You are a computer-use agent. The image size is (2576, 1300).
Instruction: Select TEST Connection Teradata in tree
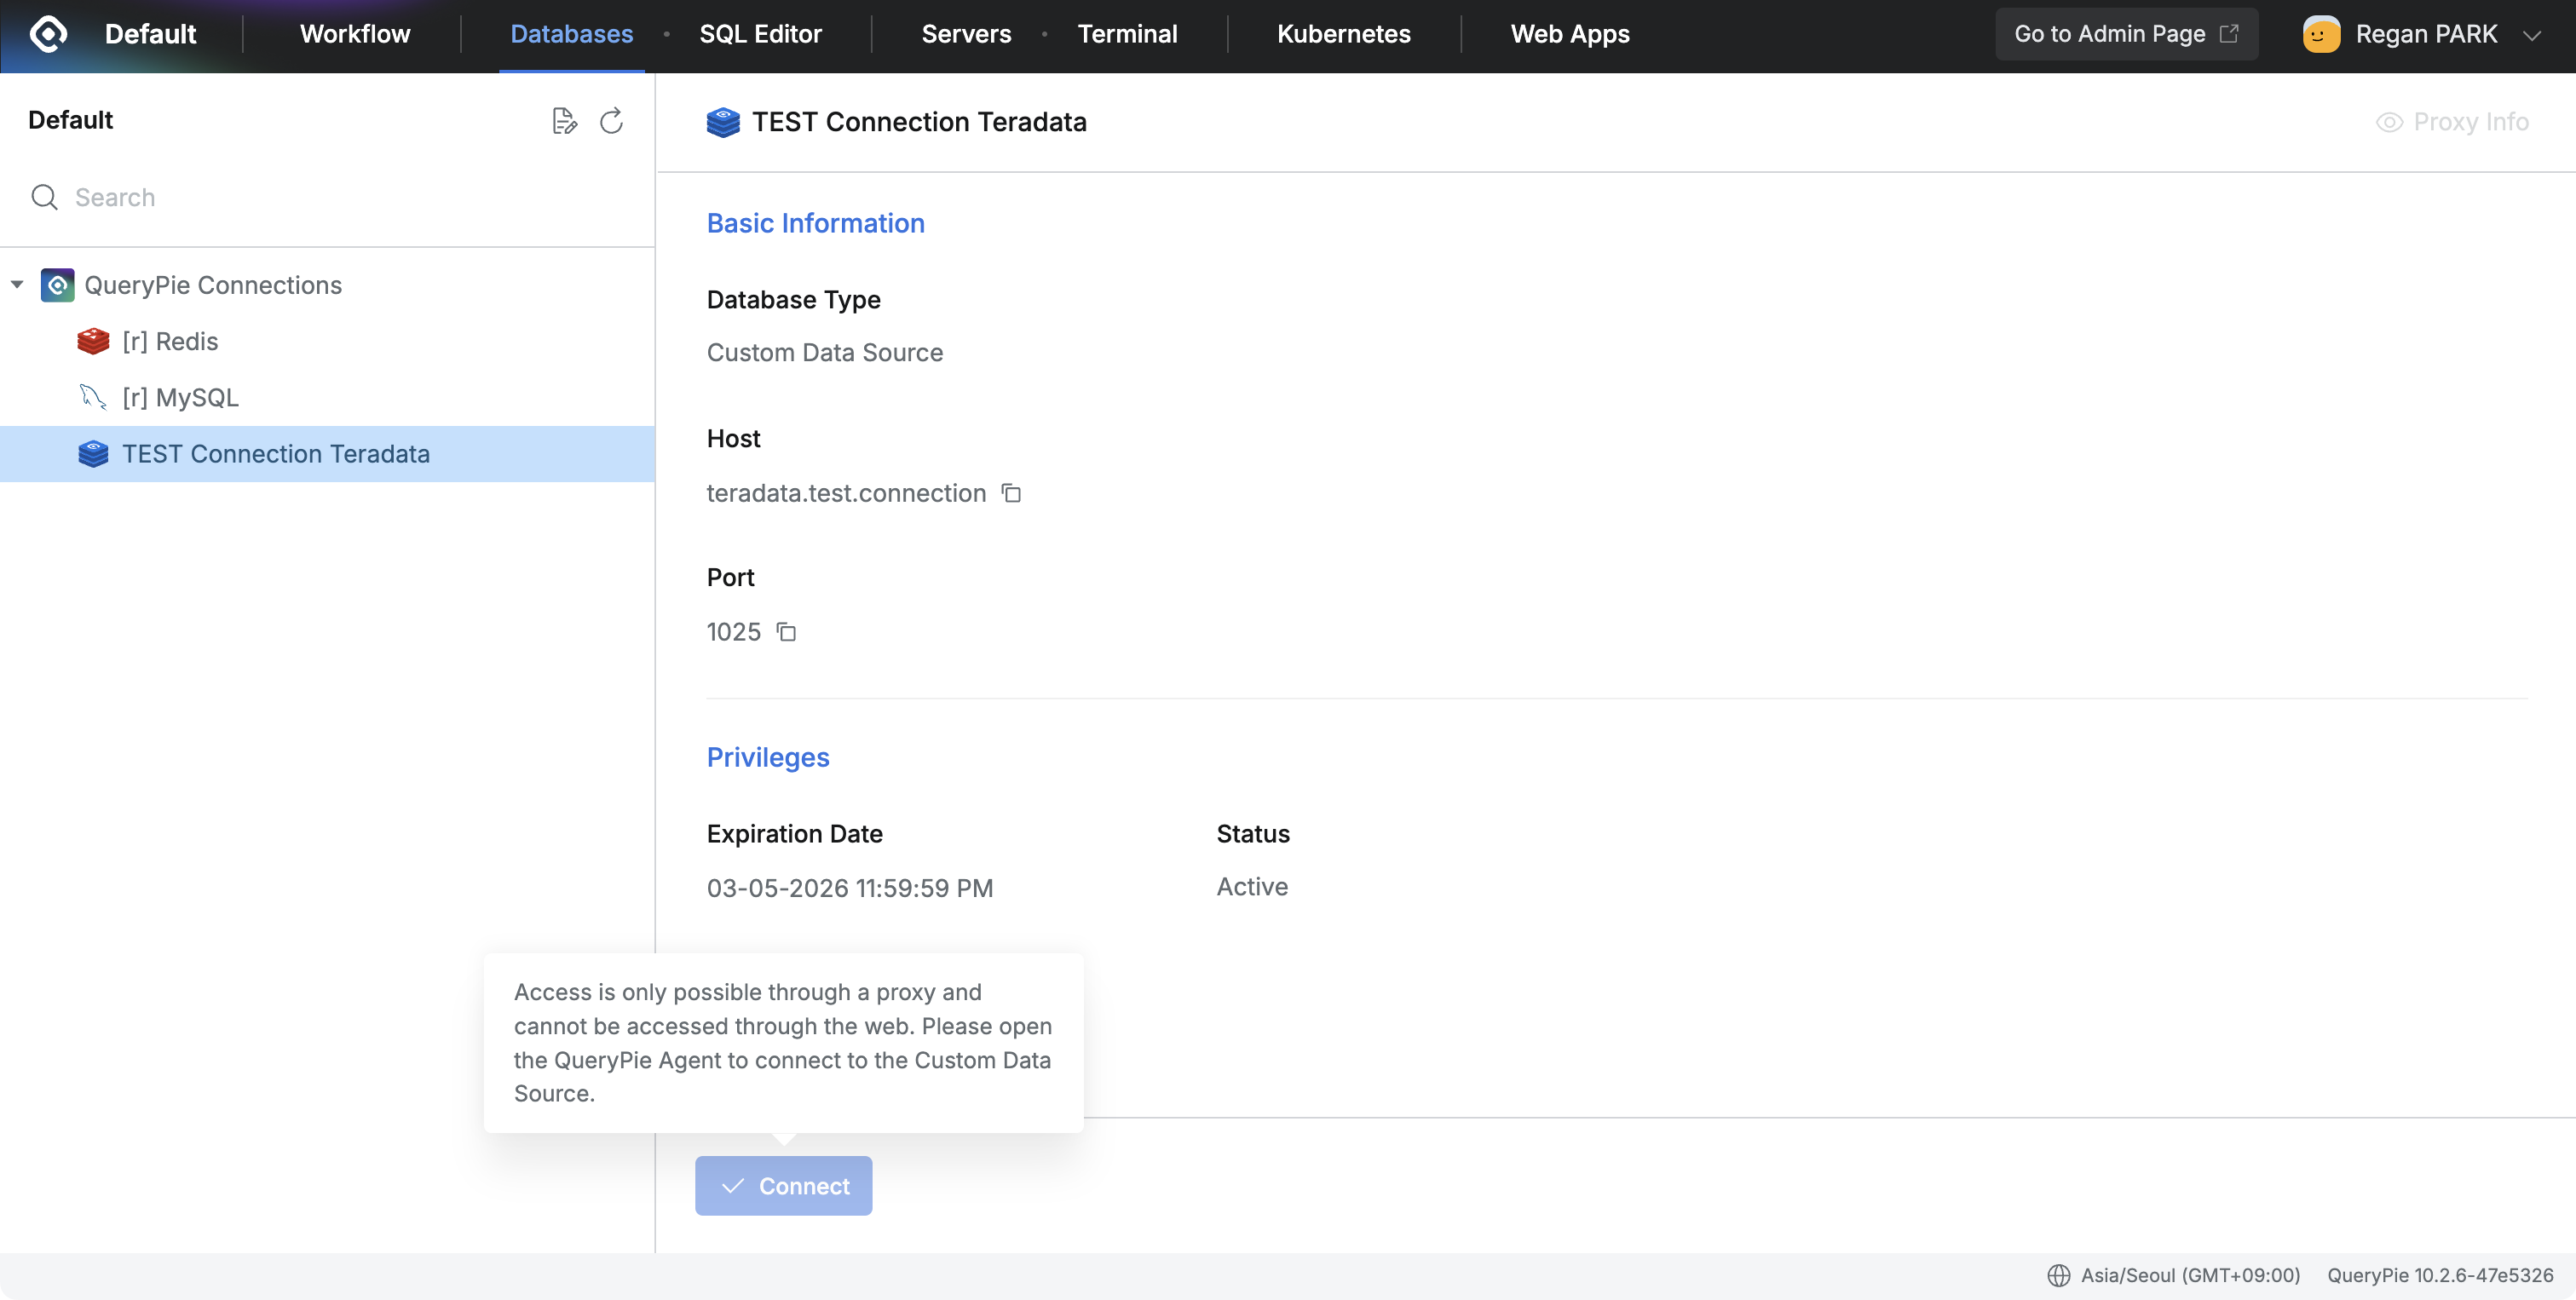point(276,454)
